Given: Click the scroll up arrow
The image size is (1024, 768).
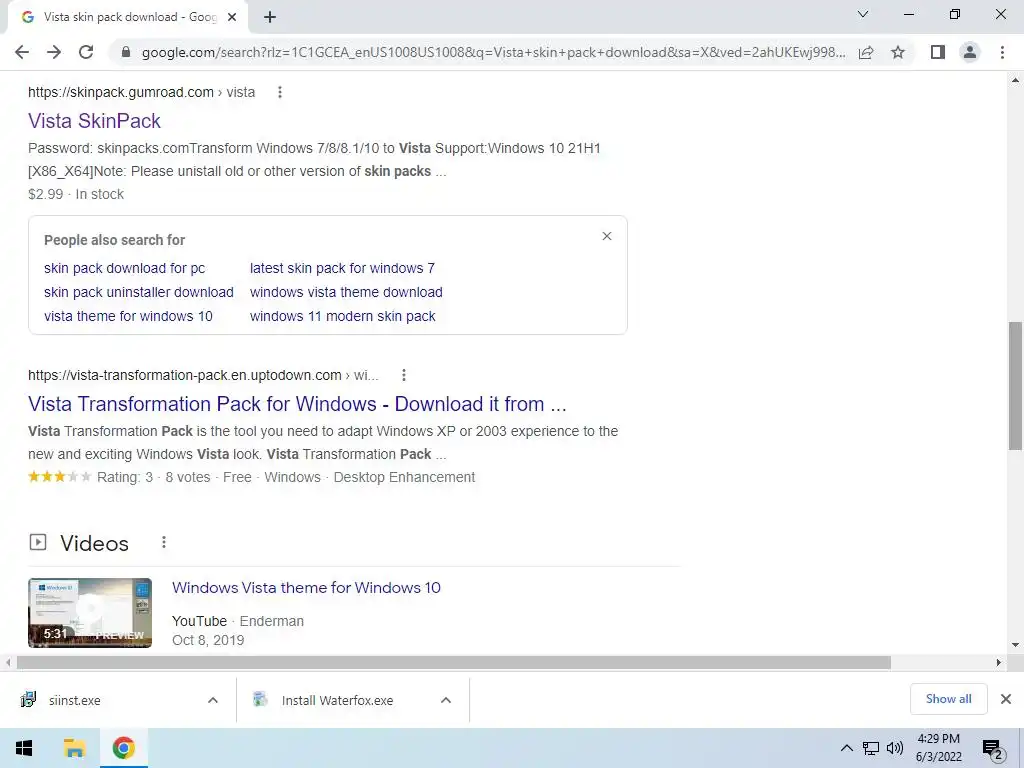Looking at the screenshot, I should [x=1015, y=80].
